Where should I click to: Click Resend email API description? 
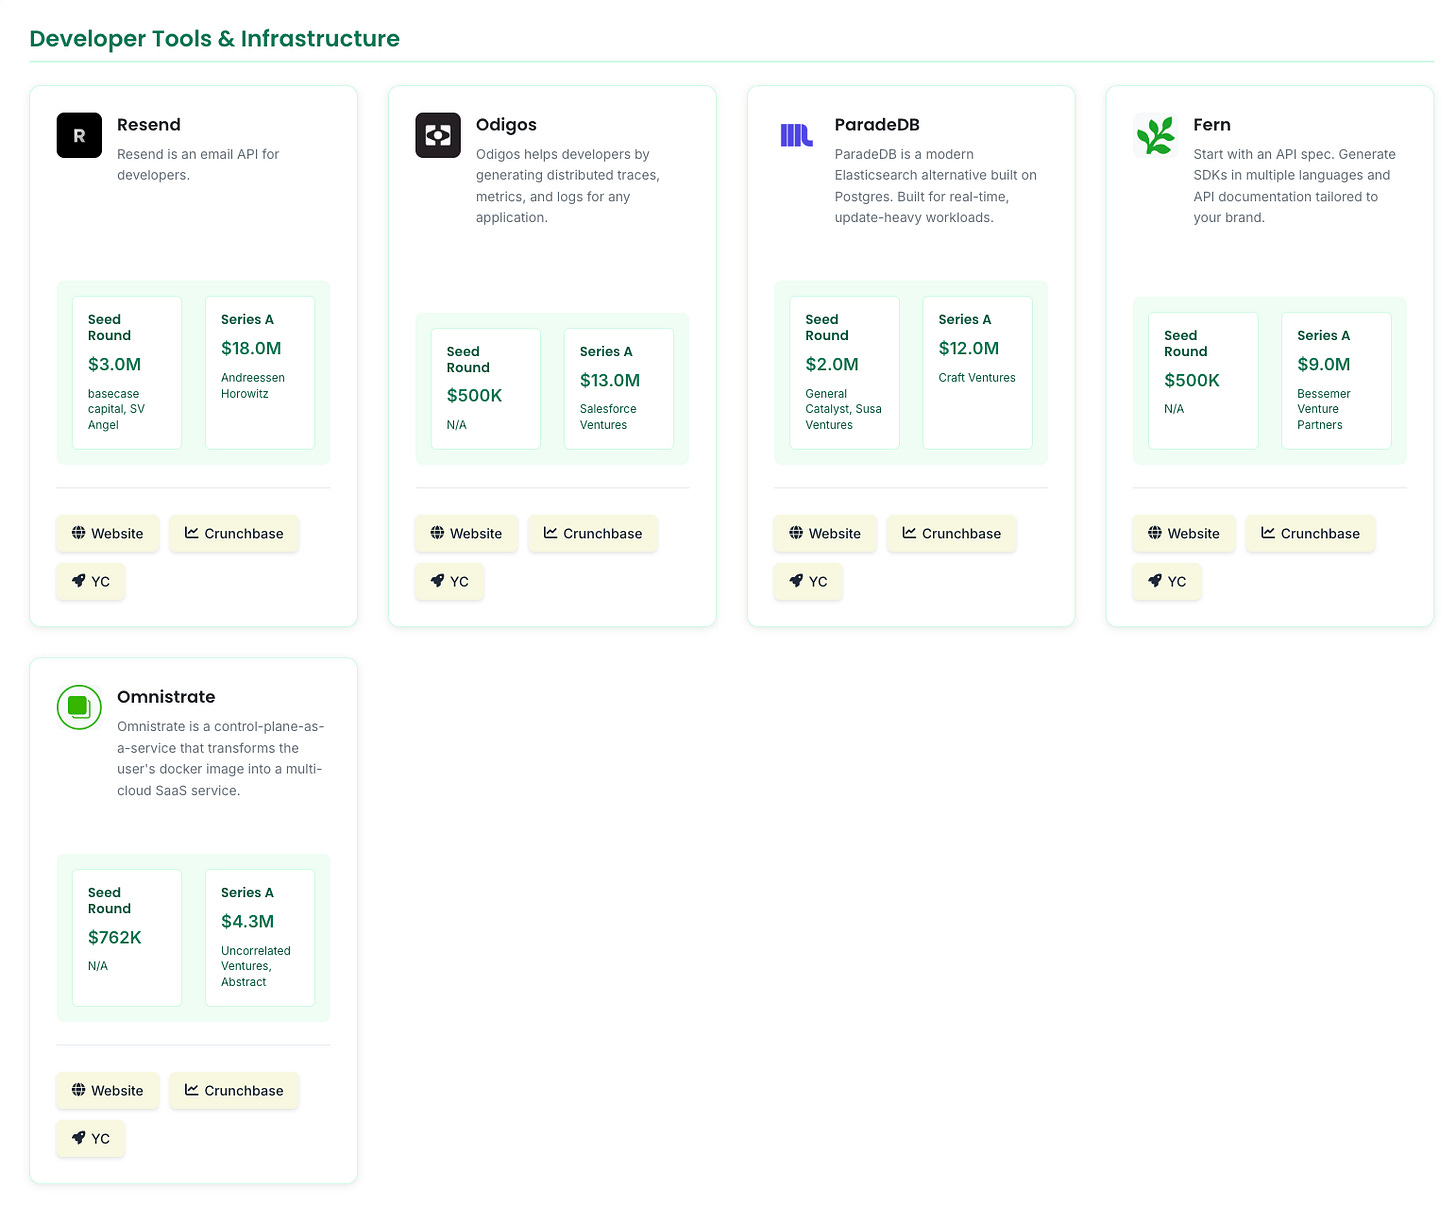(198, 165)
